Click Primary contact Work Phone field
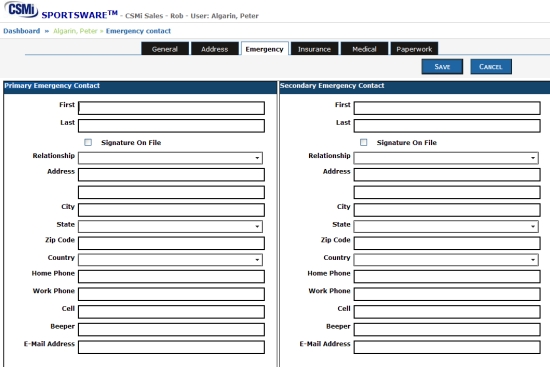550x367 pixels. (x=171, y=294)
